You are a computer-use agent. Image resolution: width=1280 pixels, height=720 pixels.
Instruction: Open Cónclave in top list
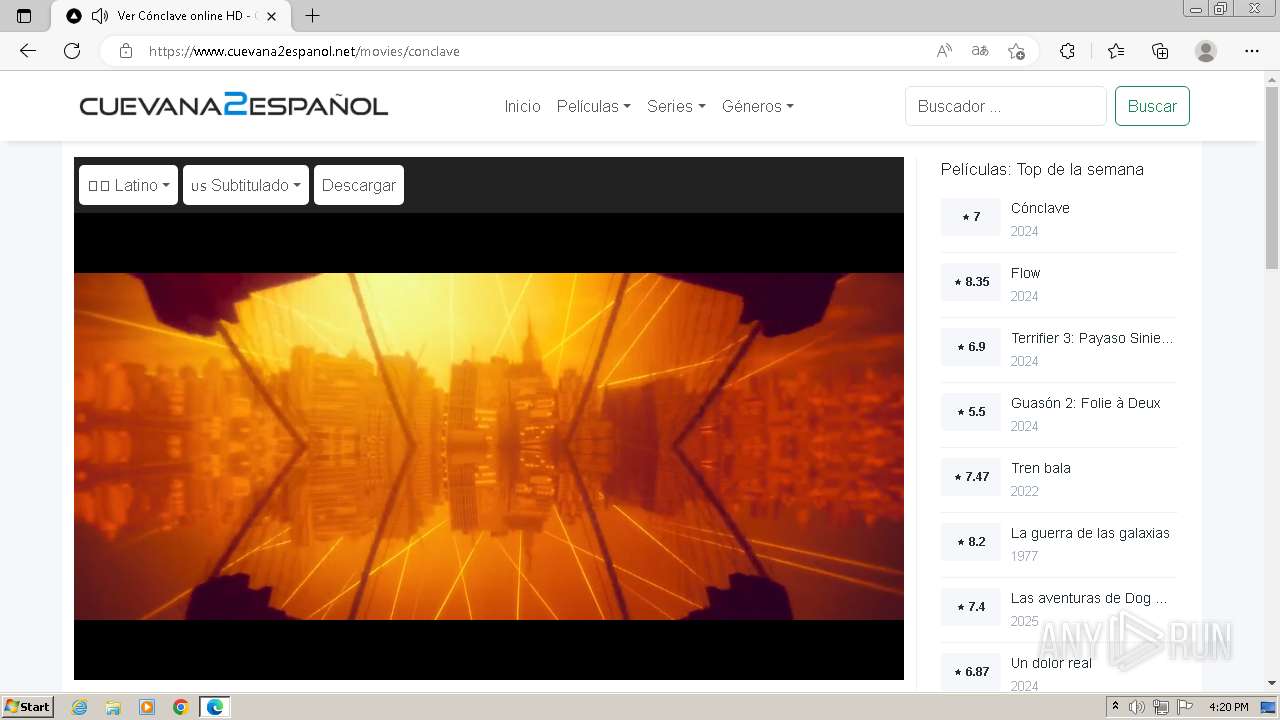[x=1040, y=208]
